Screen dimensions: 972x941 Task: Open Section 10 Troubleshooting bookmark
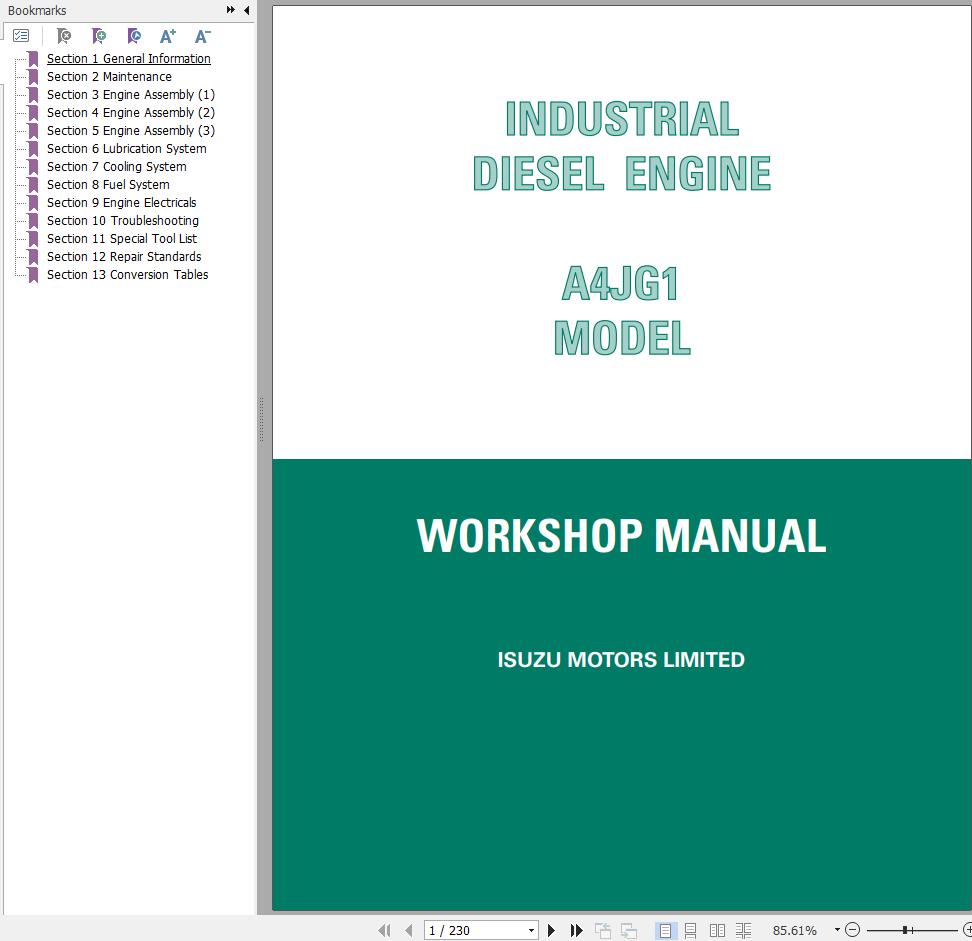coord(123,220)
